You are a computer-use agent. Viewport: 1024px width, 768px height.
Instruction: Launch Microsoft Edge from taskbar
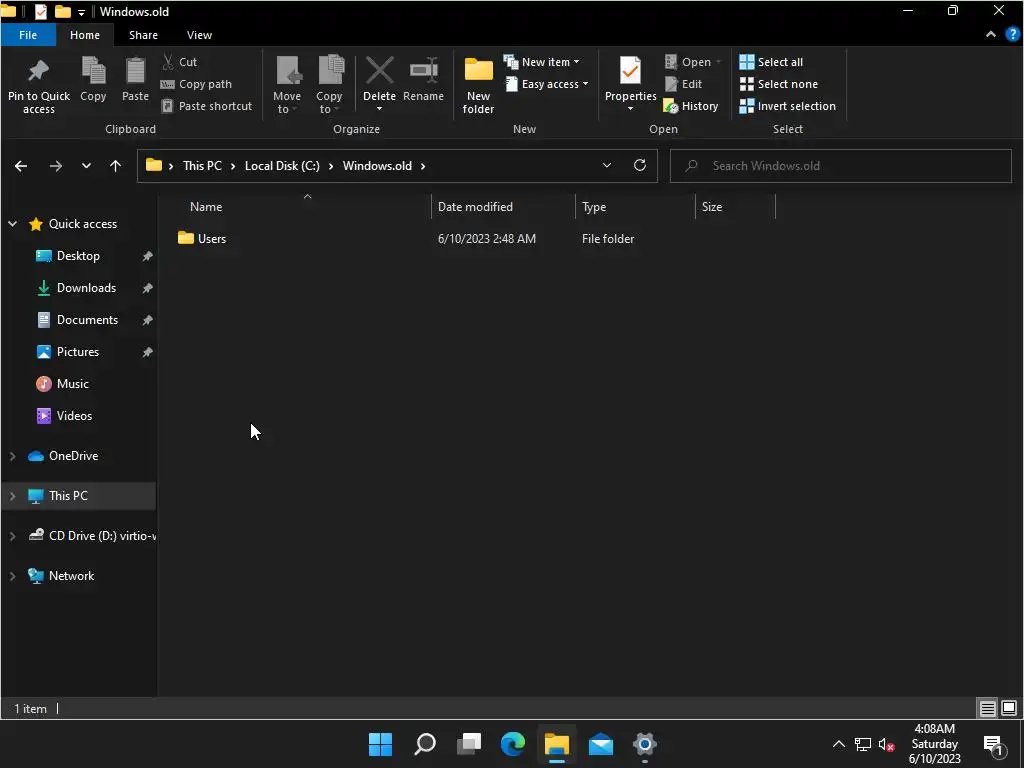(x=513, y=744)
